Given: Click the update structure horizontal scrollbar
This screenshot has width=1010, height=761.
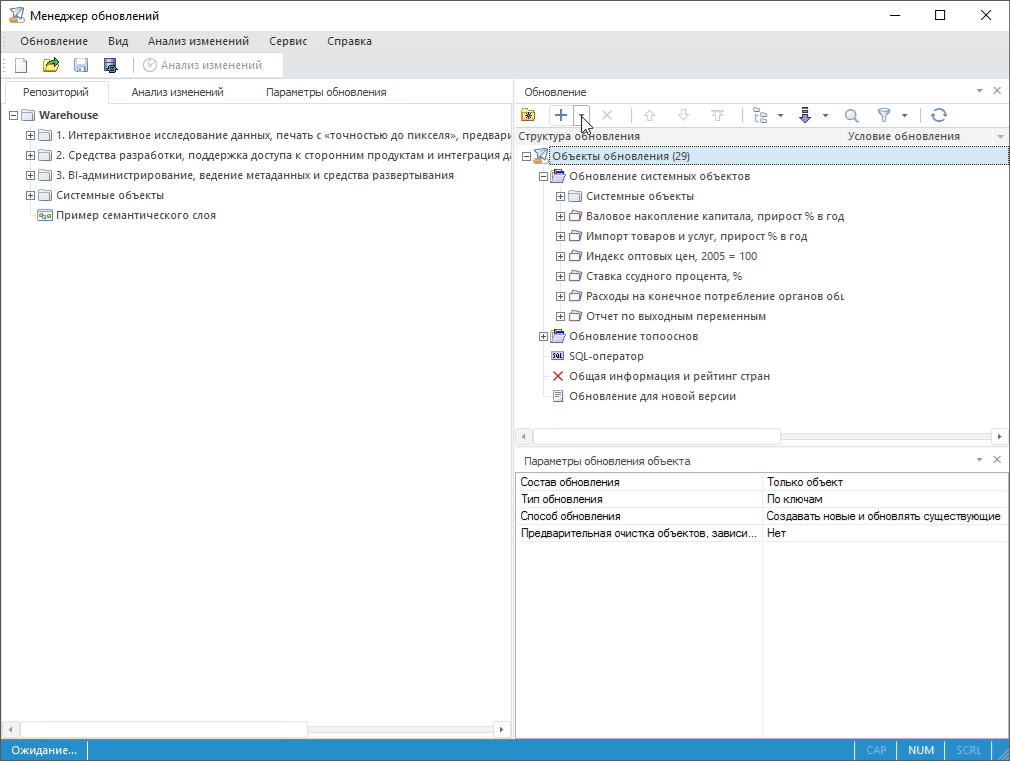Looking at the screenshot, I should click(656, 437).
